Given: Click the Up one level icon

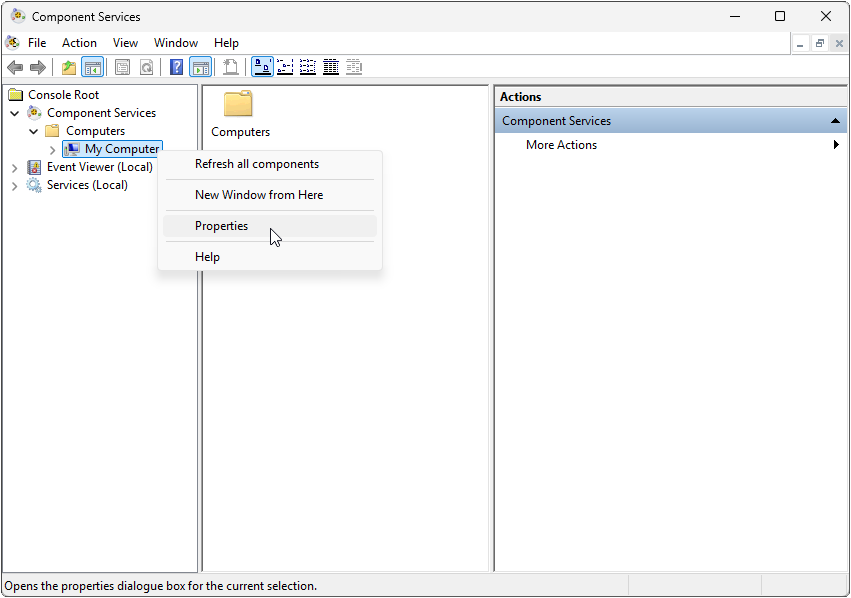Looking at the screenshot, I should [x=67, y=67].
